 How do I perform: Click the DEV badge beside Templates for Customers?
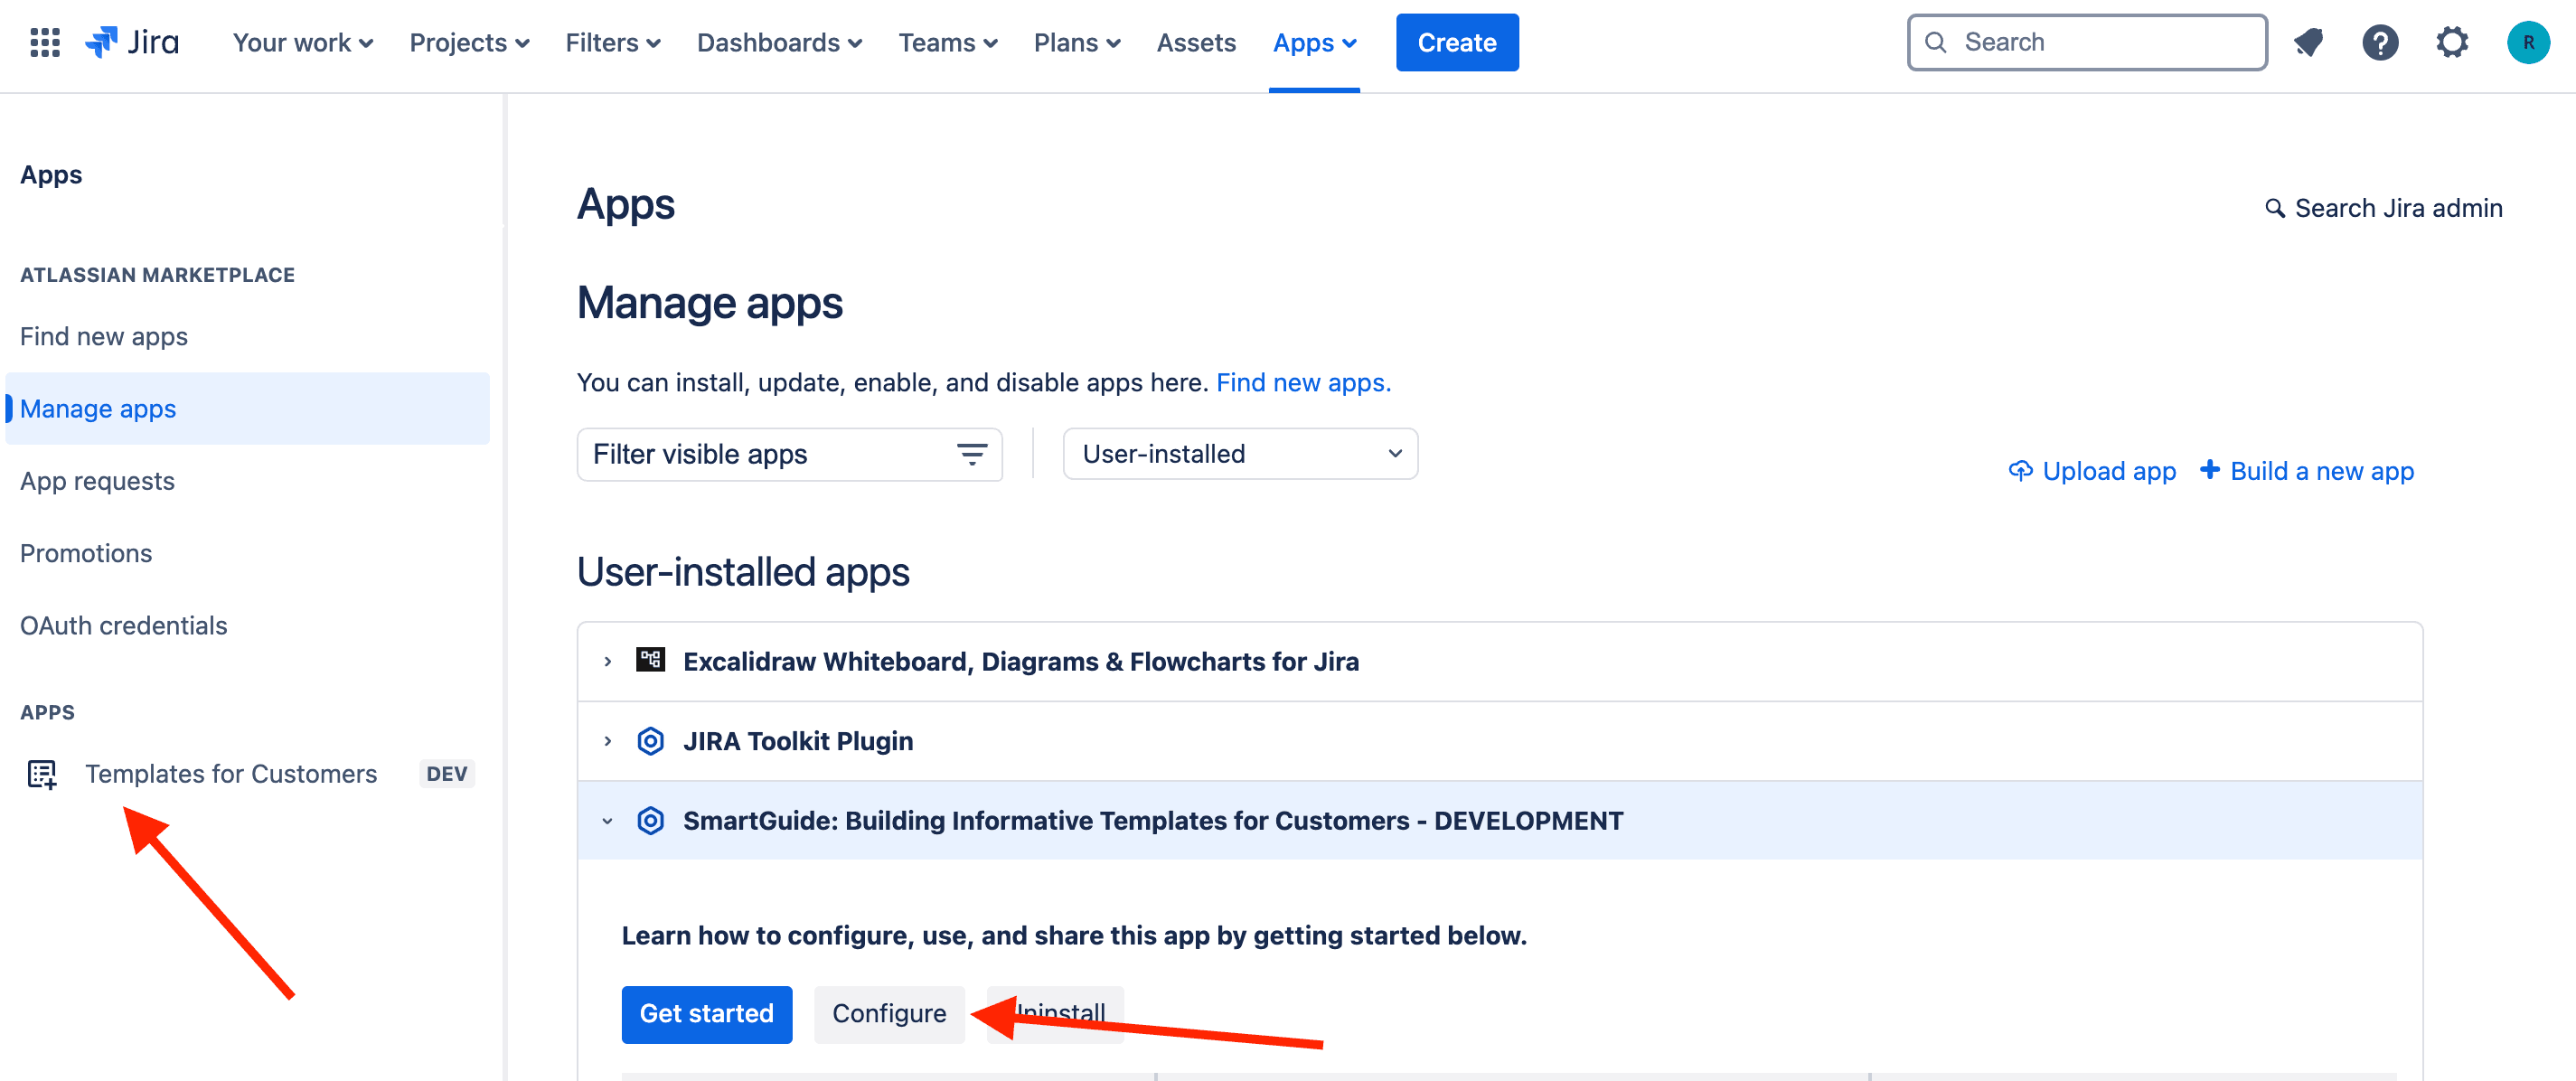tap(446, 773)
